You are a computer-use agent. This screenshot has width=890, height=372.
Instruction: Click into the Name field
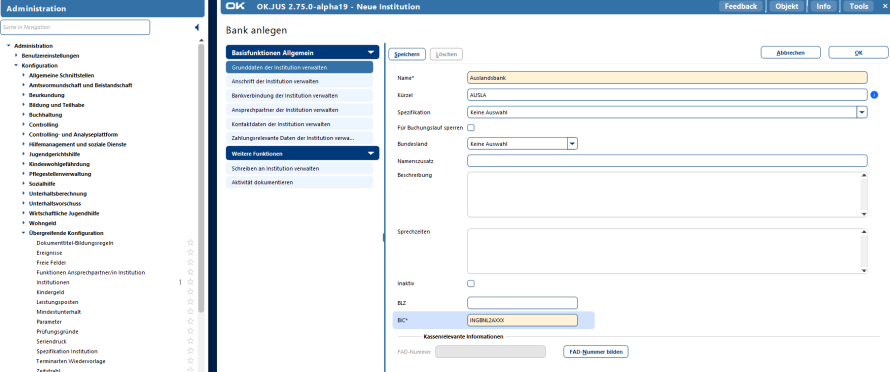[x=668, y=78]
